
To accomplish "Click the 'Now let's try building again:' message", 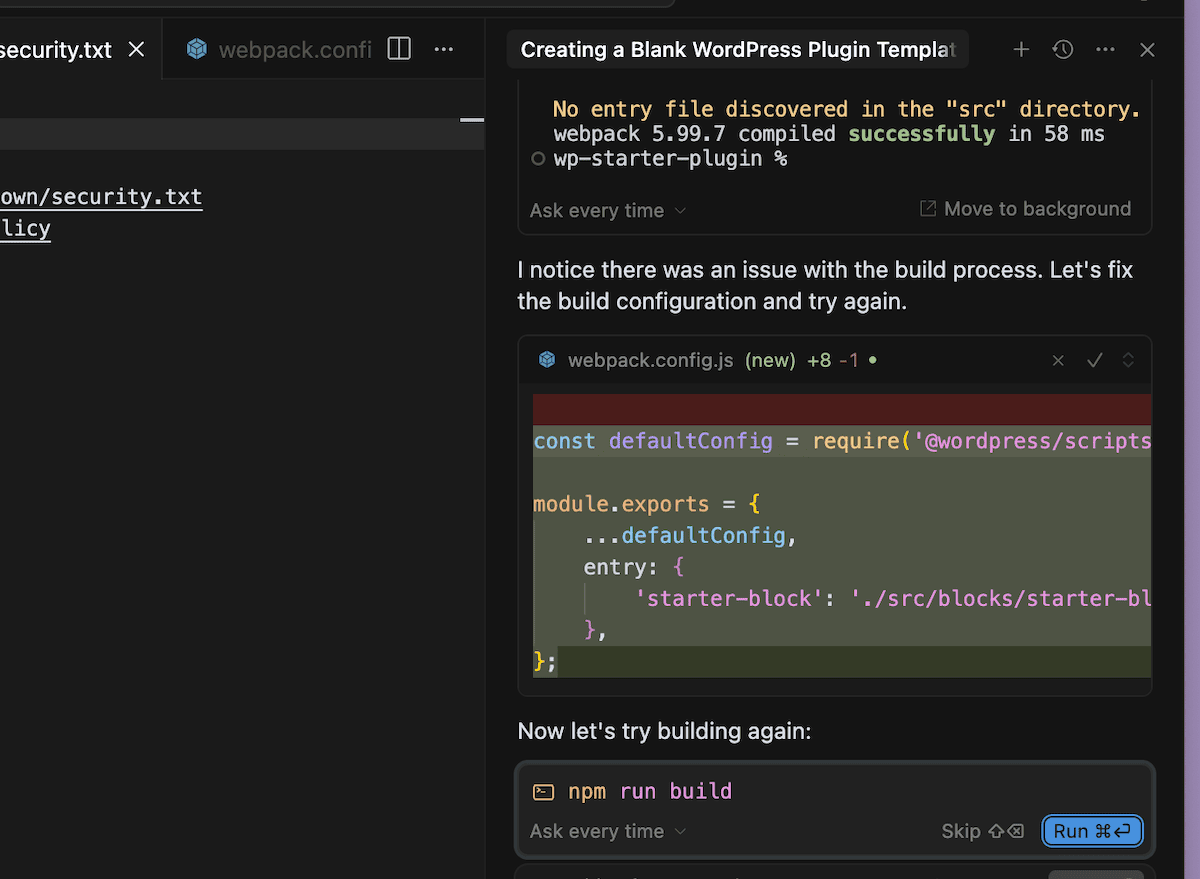I will 664,731.
